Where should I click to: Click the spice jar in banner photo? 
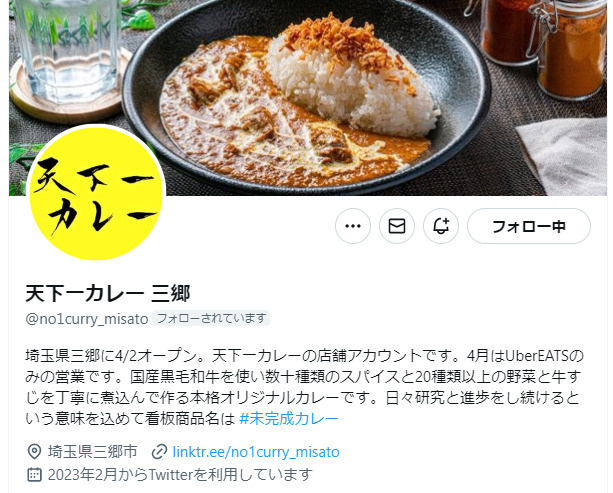point(571,49)
